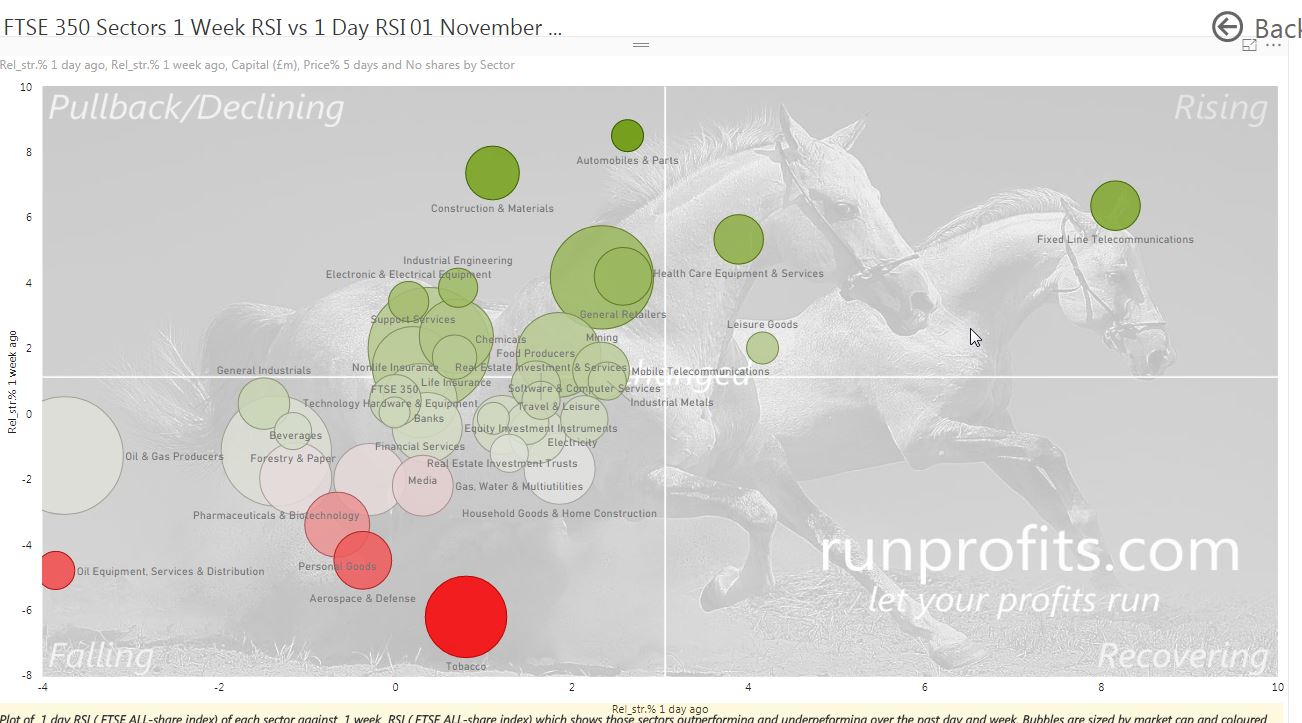
Task: Select the pink Media bubble
Action: pos(422,485)
